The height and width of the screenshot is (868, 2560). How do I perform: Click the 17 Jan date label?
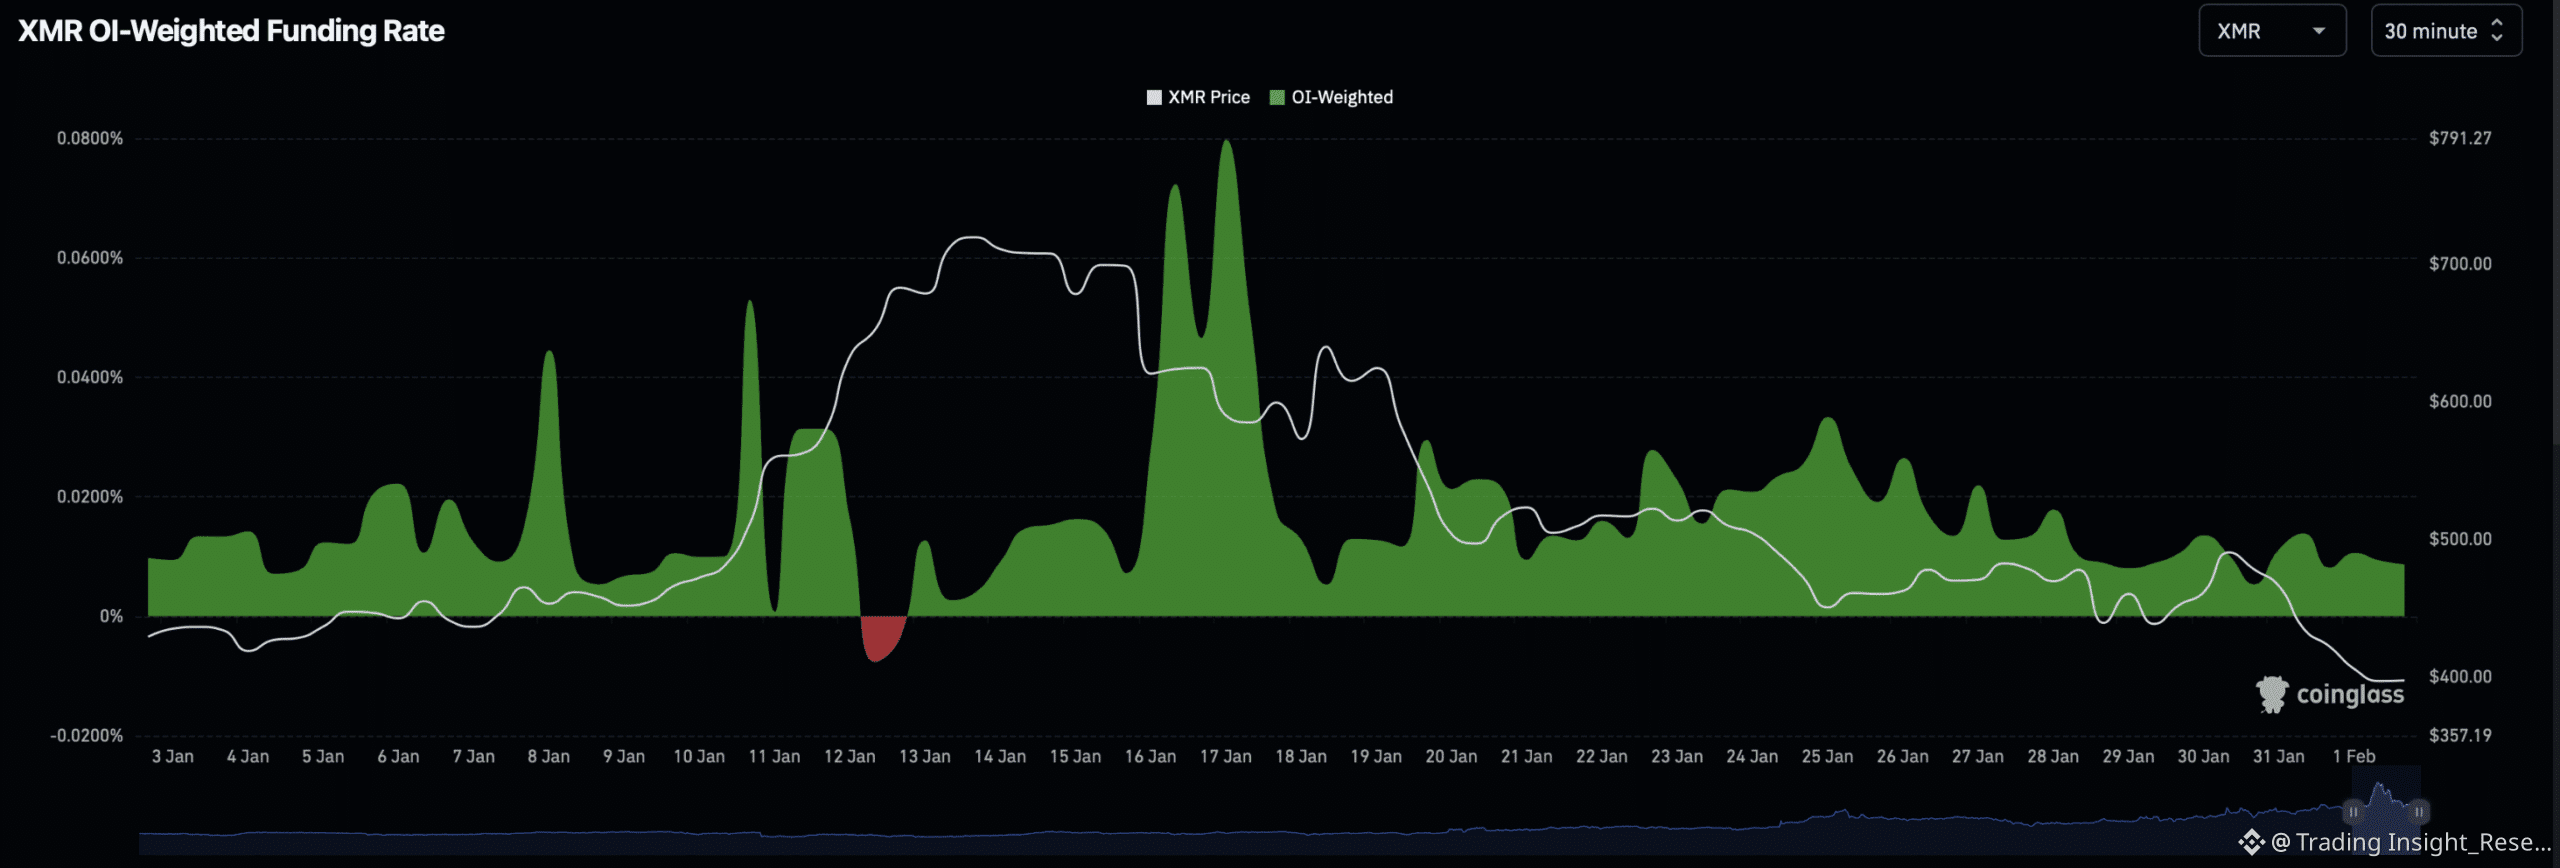coord(1226,757)
